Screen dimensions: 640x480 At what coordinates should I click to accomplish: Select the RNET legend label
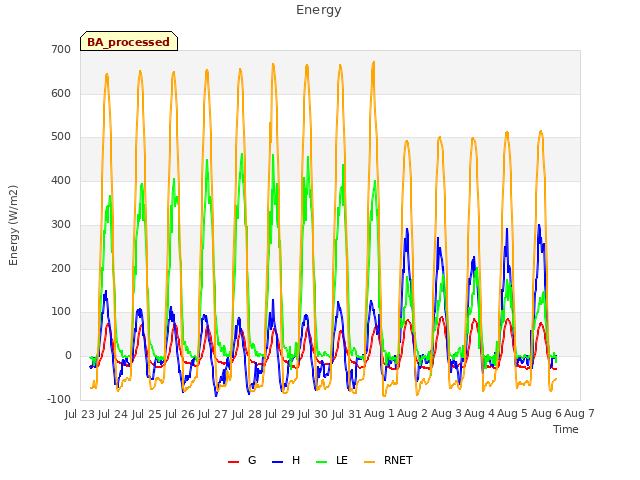tap(398, 460)
